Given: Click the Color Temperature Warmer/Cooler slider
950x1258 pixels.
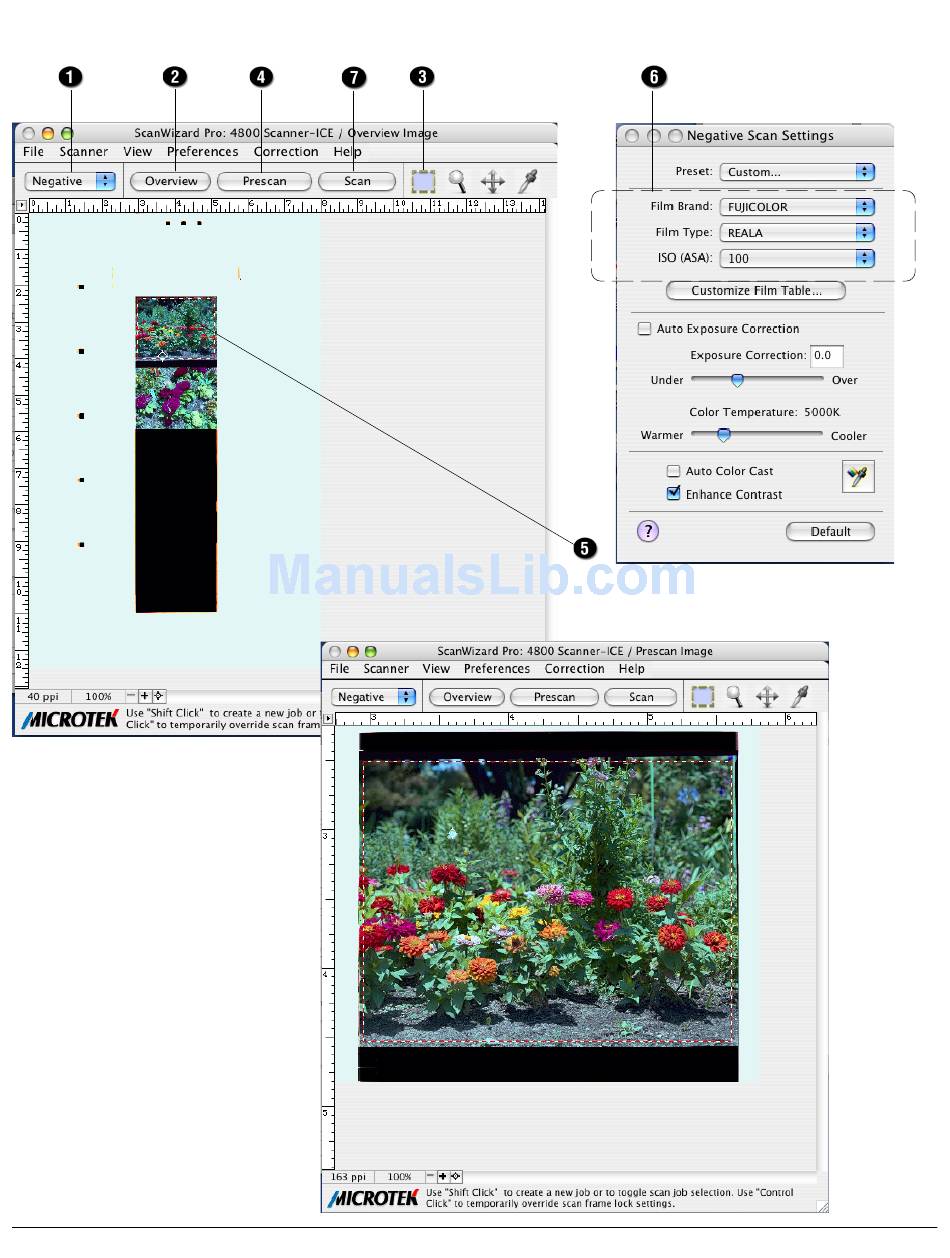Looking at the screenshot, I should (724, 435).
